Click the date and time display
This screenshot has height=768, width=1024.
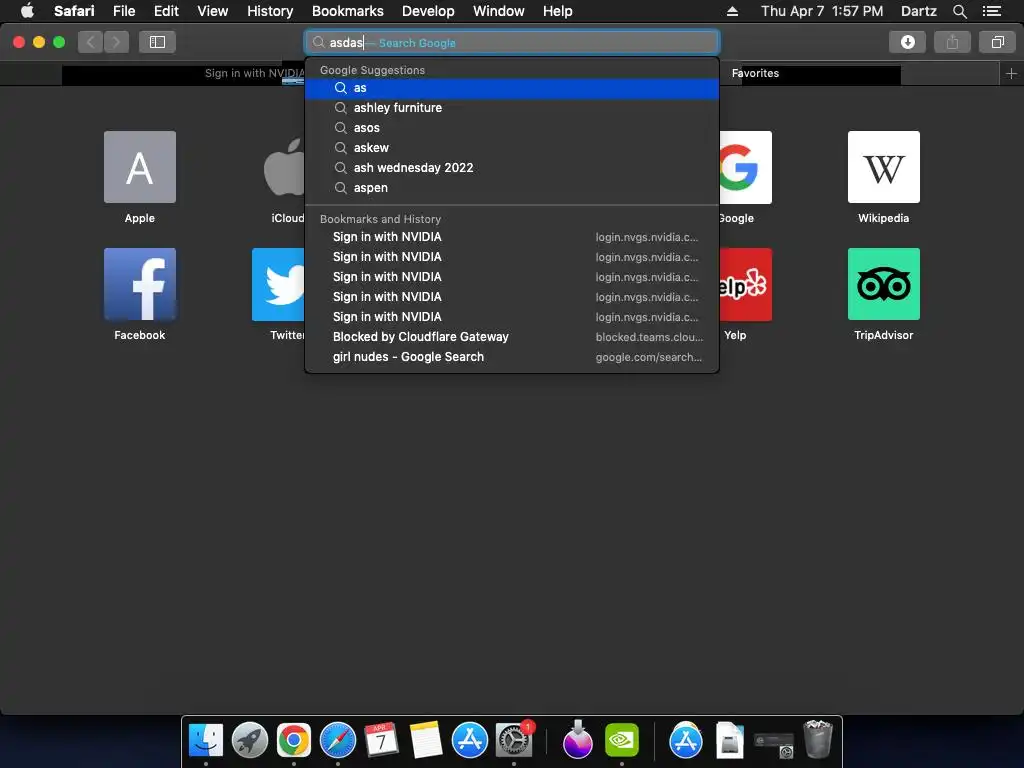(822, 11)
